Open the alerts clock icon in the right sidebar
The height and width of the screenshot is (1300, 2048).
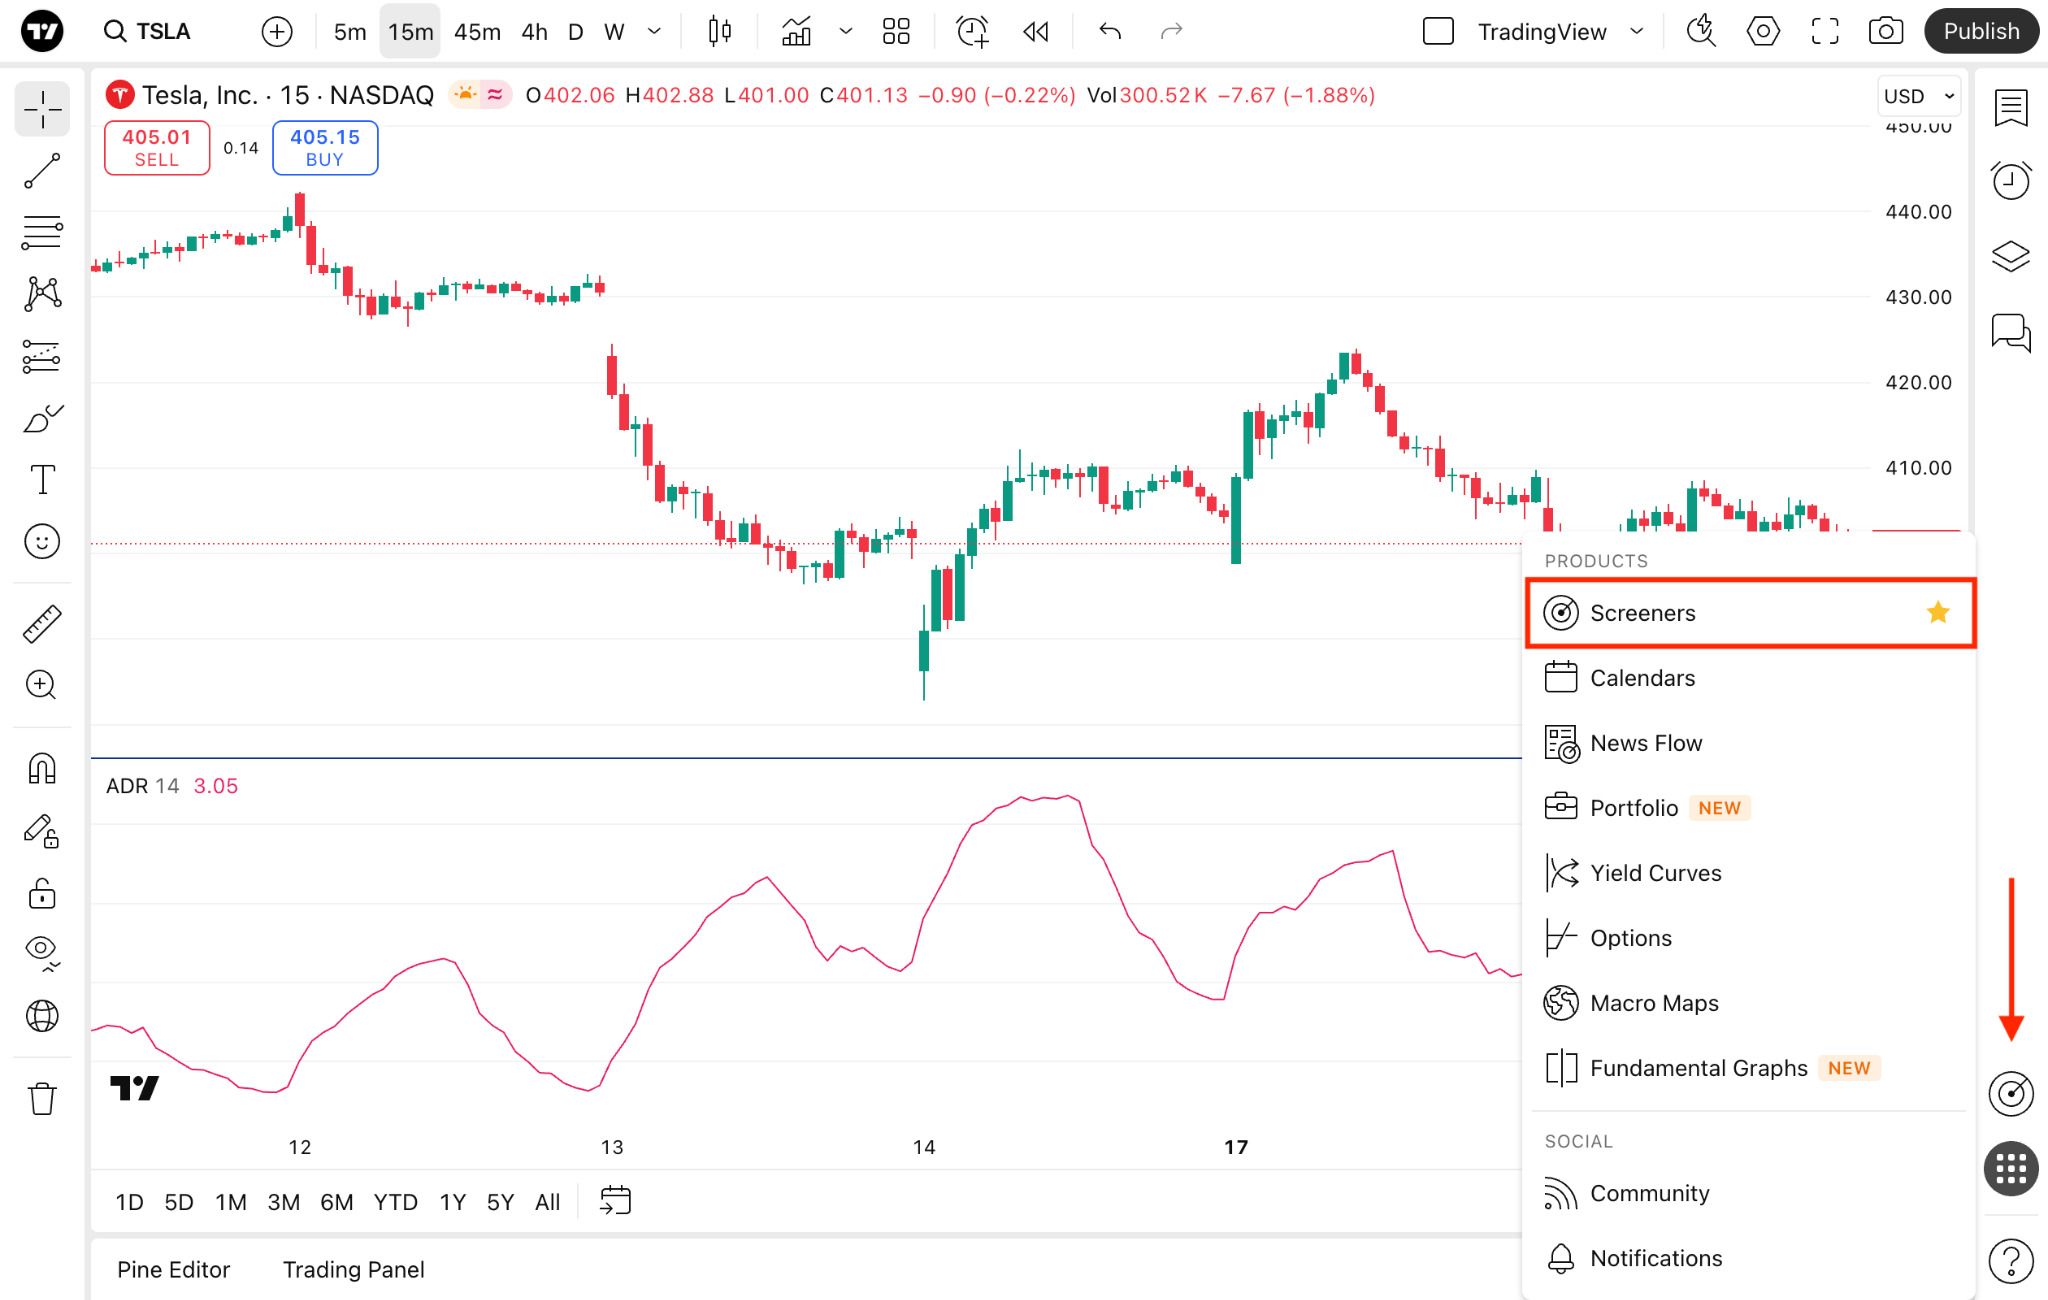pyautogui.click(x=2010, y=181)
